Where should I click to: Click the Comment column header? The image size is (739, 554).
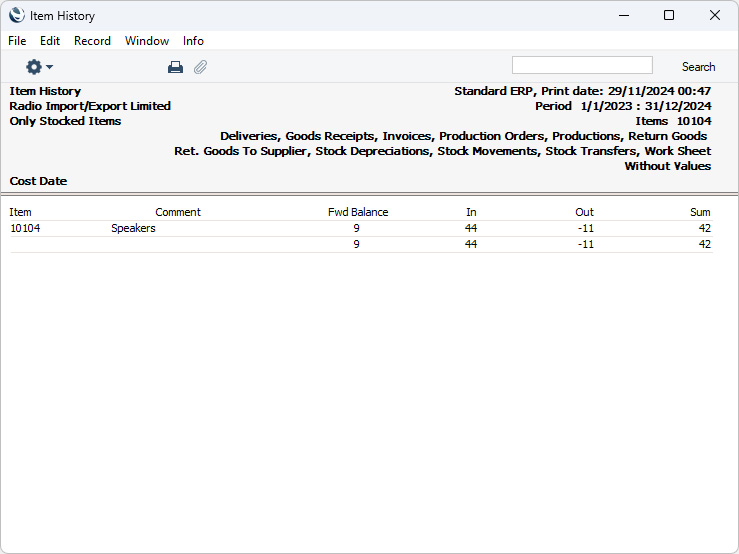pyautogui.click(x=178, y=212)
